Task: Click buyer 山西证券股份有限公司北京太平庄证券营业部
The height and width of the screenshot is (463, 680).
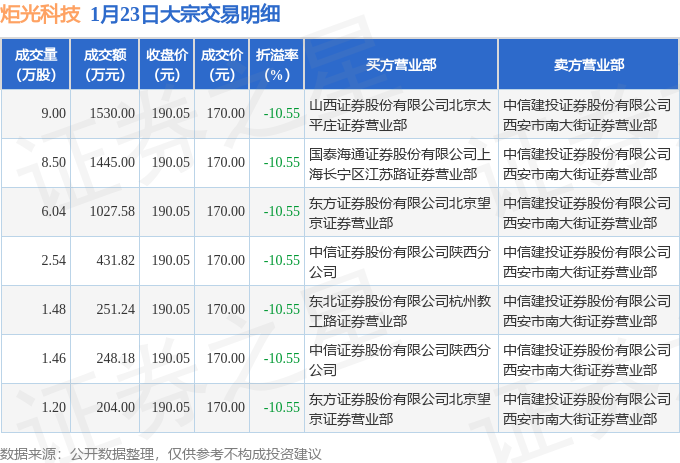Action: coord(400,115)
